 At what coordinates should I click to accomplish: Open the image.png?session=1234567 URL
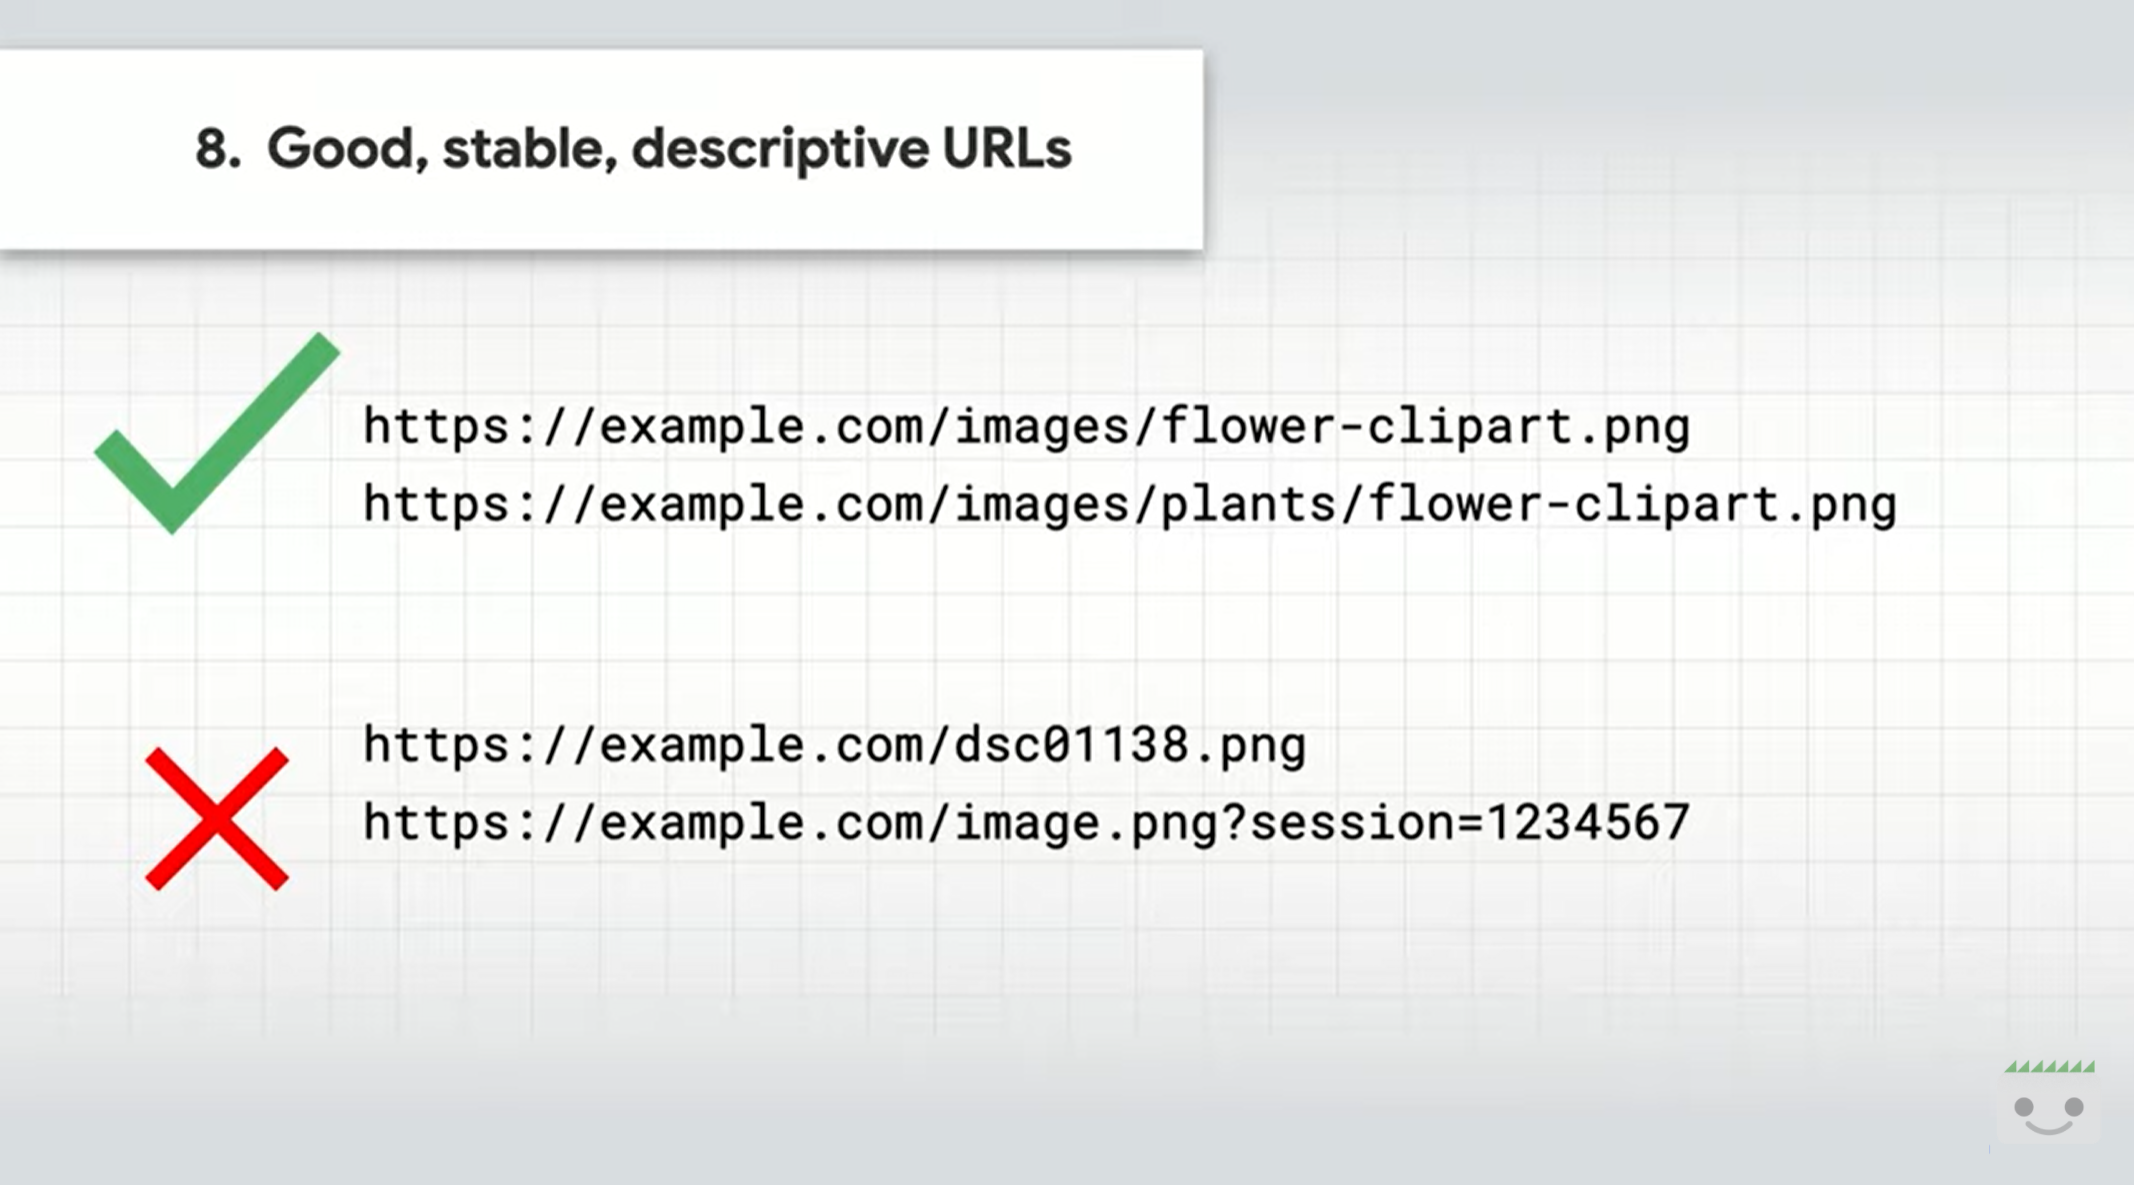pyautogui.click(x=1025, y=823)
